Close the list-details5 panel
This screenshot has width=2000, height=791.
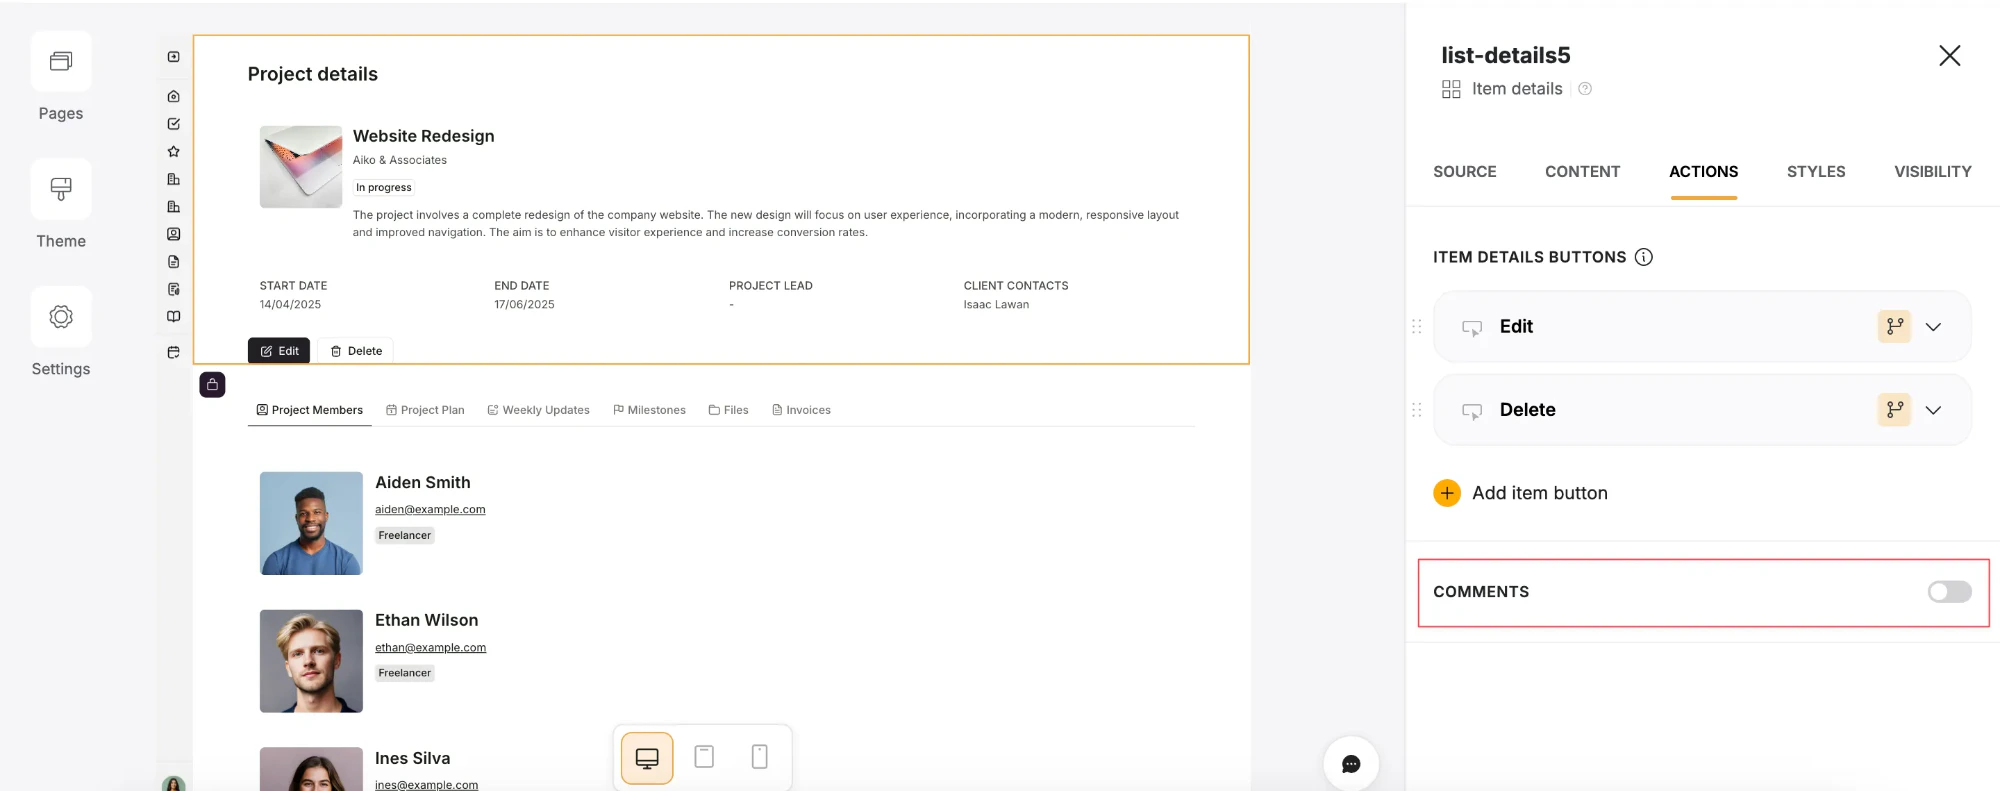pos(1949,56)
